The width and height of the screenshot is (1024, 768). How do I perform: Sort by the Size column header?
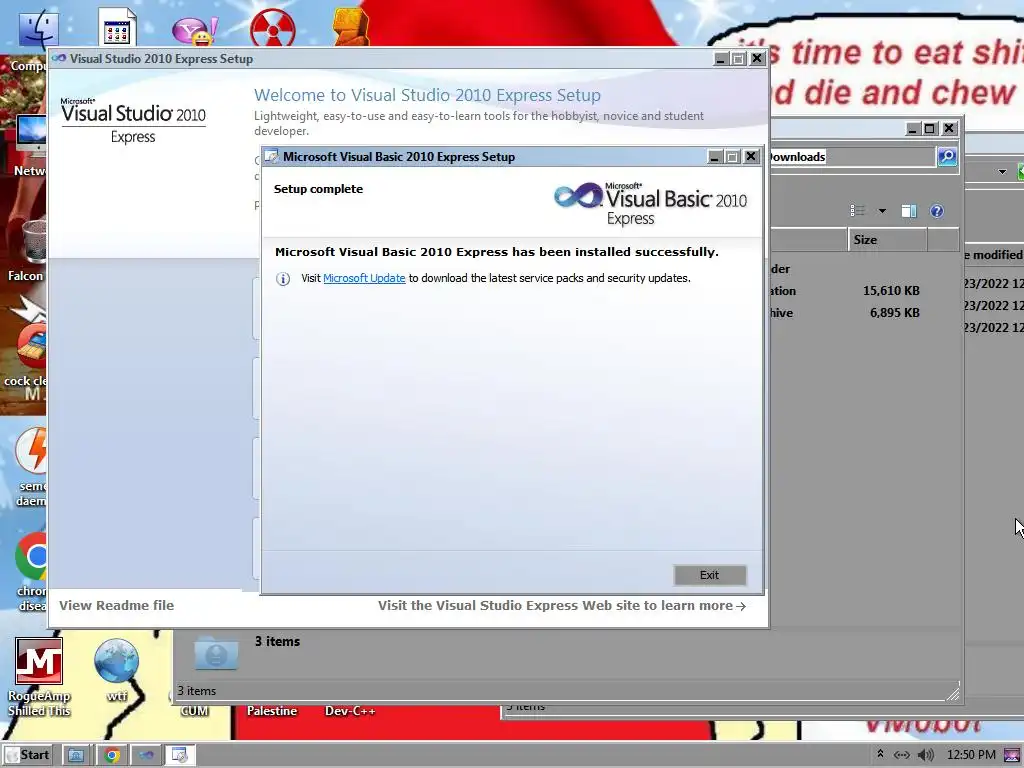click(x=887, y=240)
